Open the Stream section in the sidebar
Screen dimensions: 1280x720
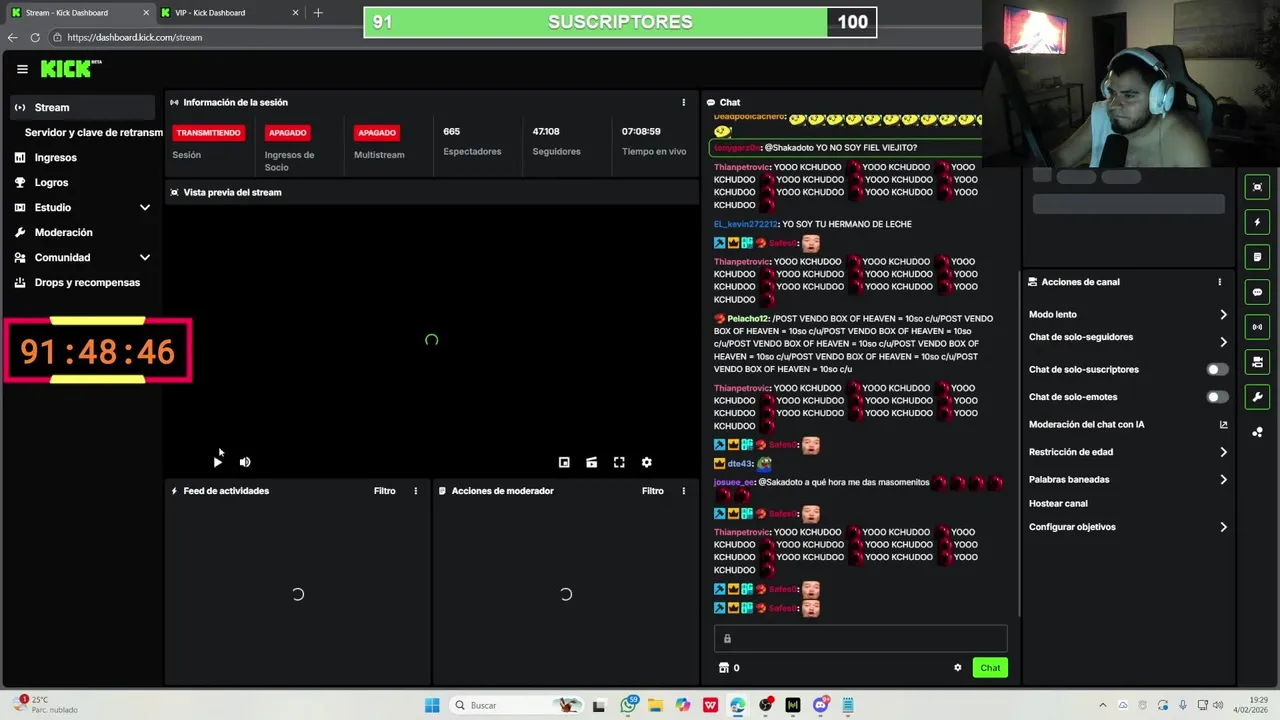pos(83,107)
